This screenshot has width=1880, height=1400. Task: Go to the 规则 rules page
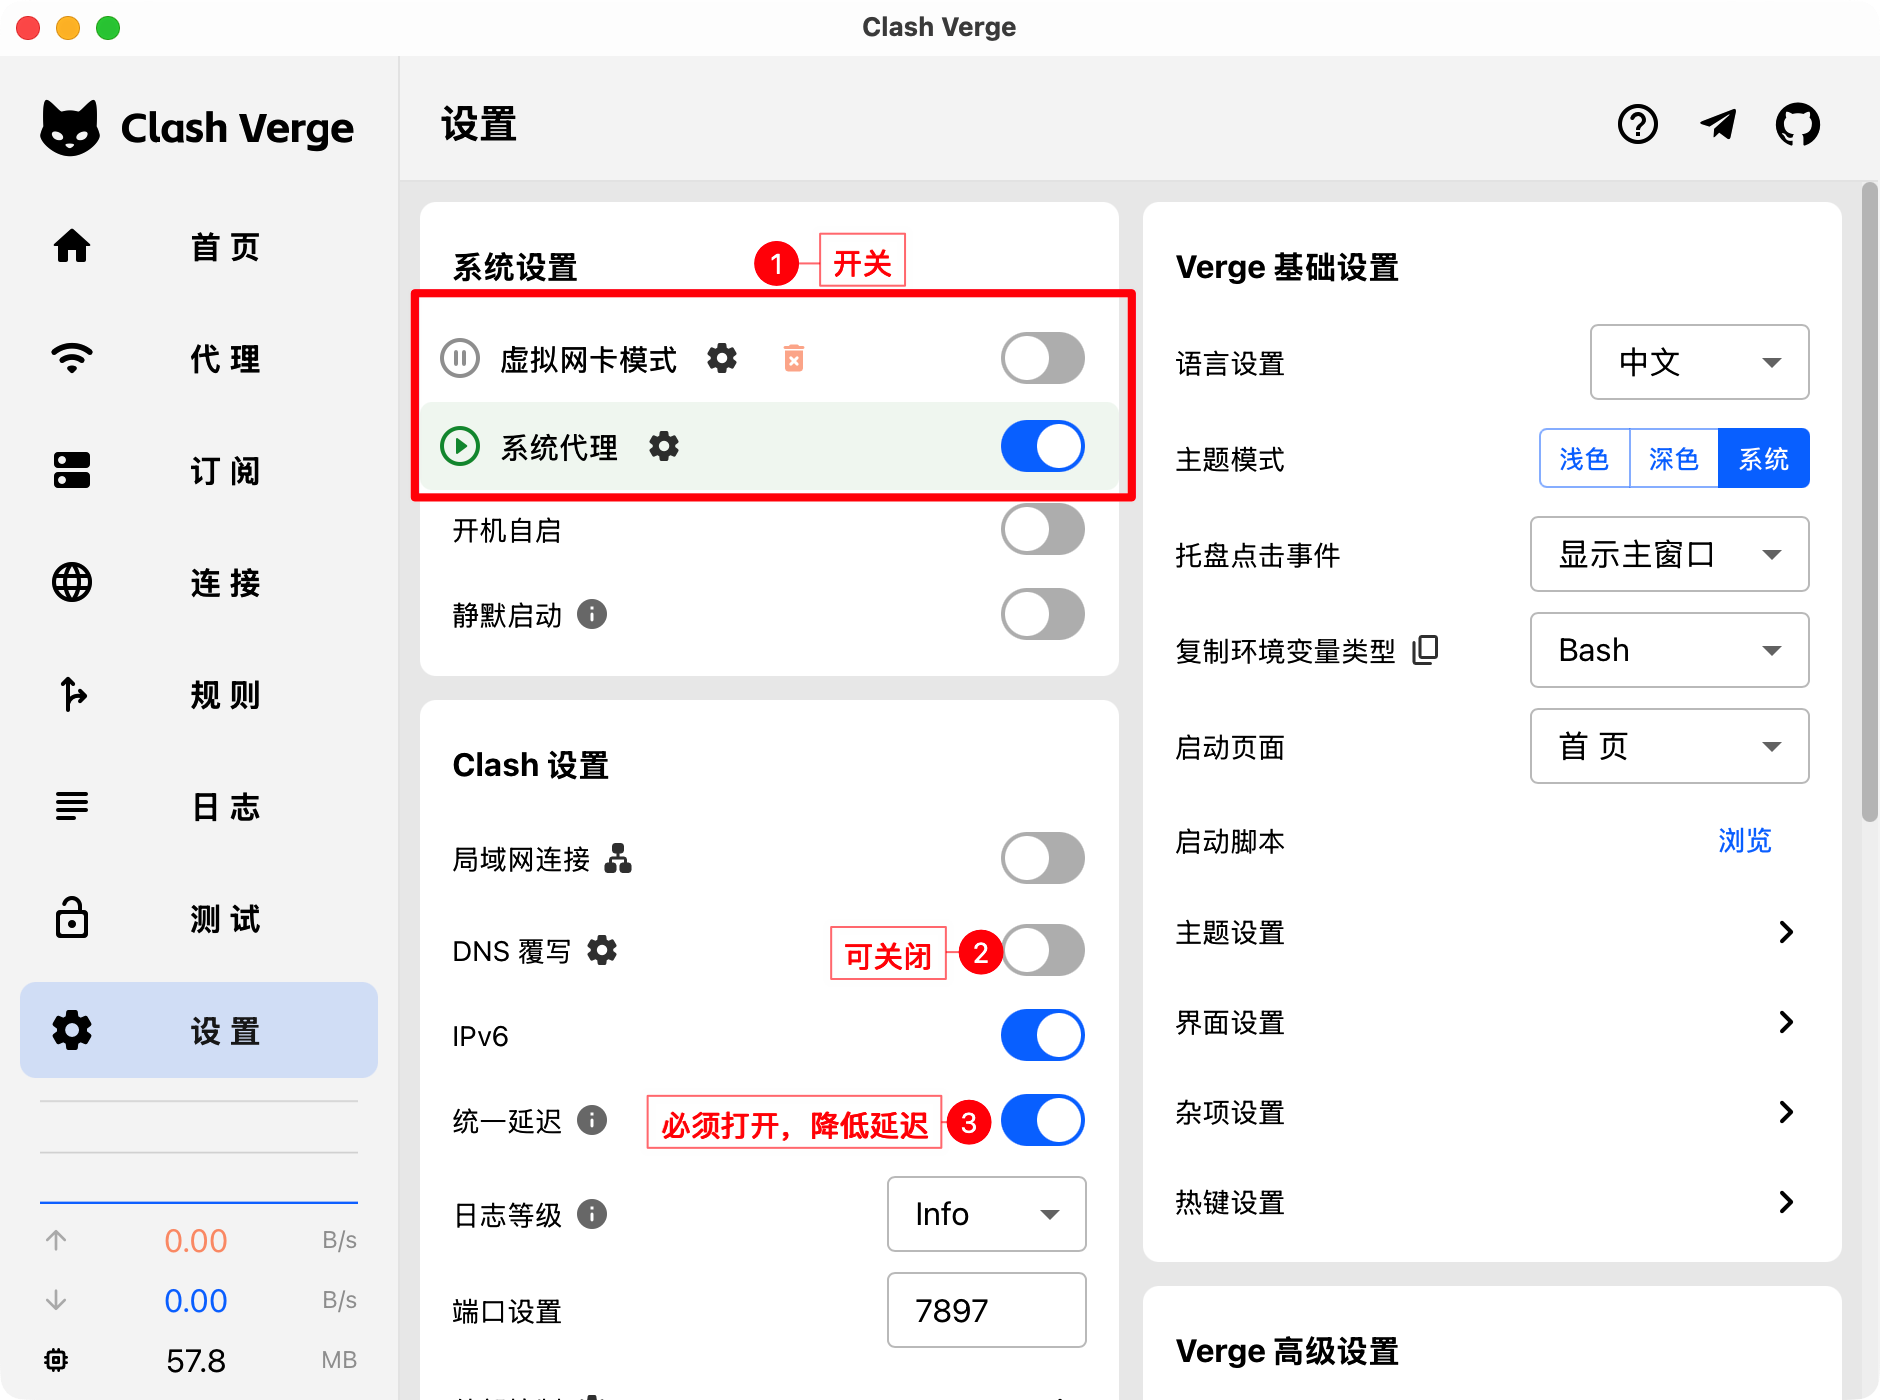pyautogui.click(x=199, y=694)
